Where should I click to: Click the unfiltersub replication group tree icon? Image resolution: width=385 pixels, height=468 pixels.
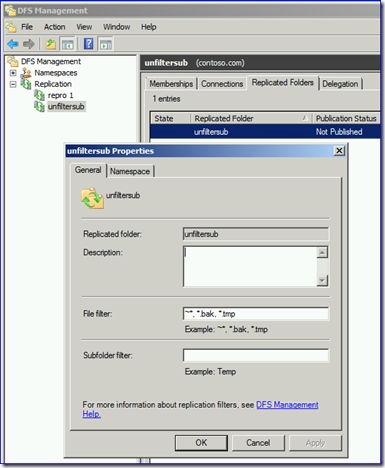click(39, 107)
